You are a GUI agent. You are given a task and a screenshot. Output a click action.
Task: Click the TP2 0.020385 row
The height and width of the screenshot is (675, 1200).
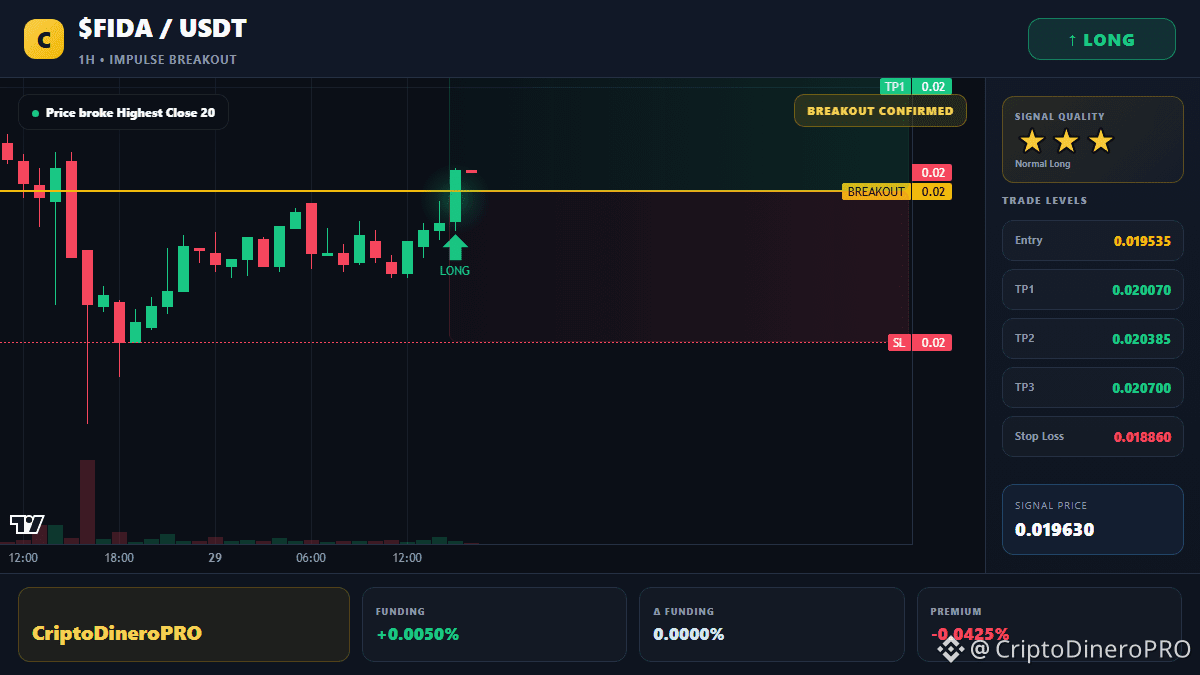coord(1092,339)
